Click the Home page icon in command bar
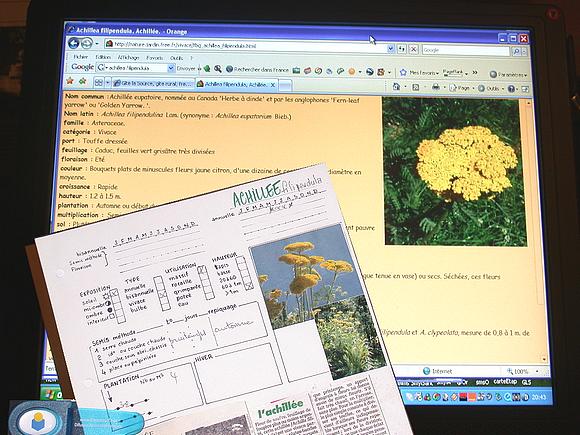Viewport: 580px width, 435px height. (396, 87)
